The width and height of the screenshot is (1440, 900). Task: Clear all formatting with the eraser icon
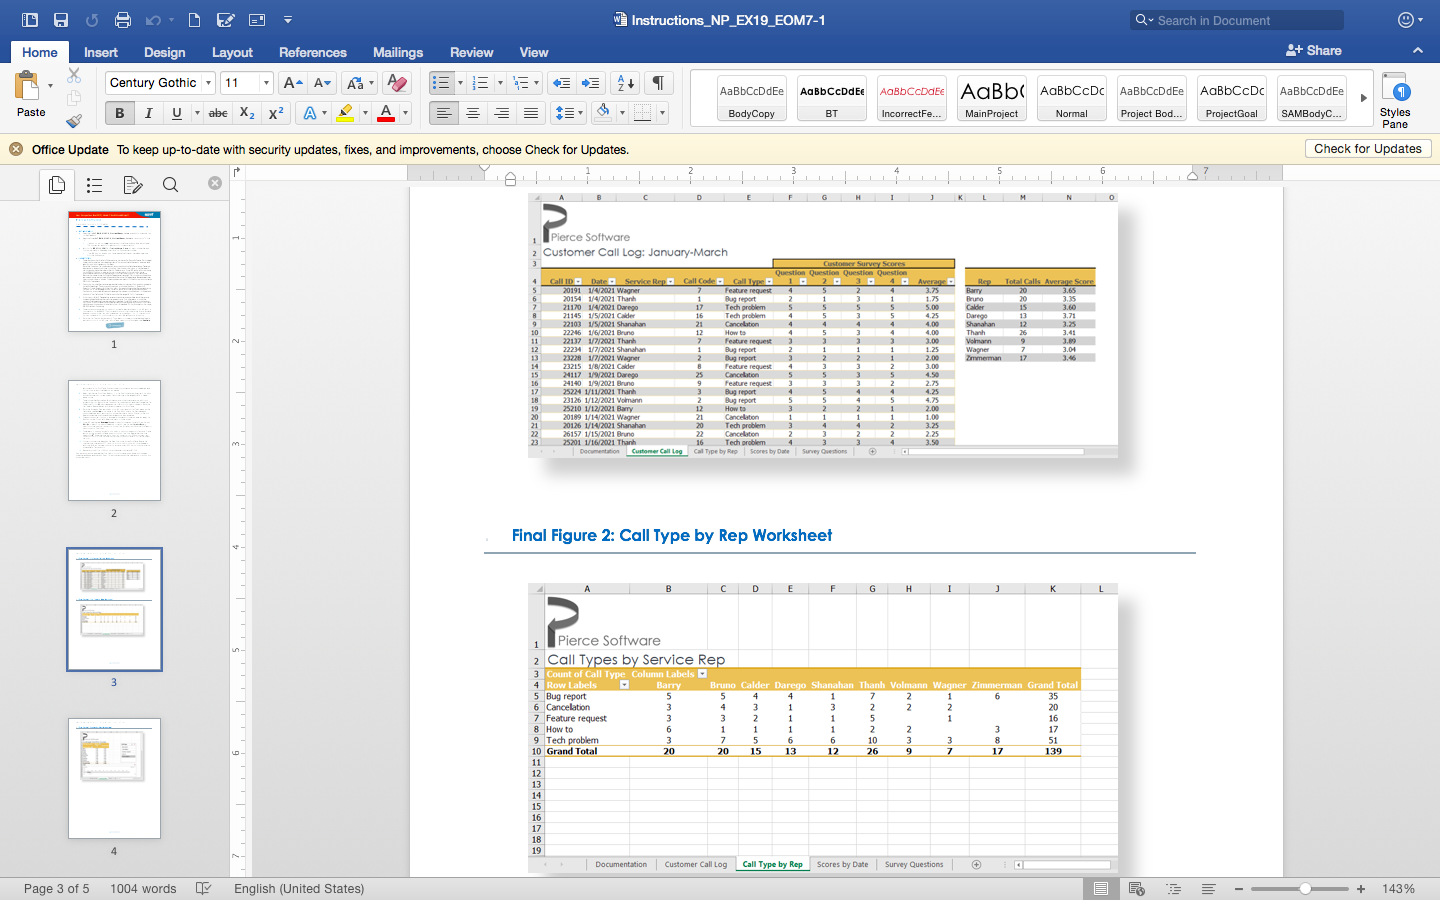[397, 83]
